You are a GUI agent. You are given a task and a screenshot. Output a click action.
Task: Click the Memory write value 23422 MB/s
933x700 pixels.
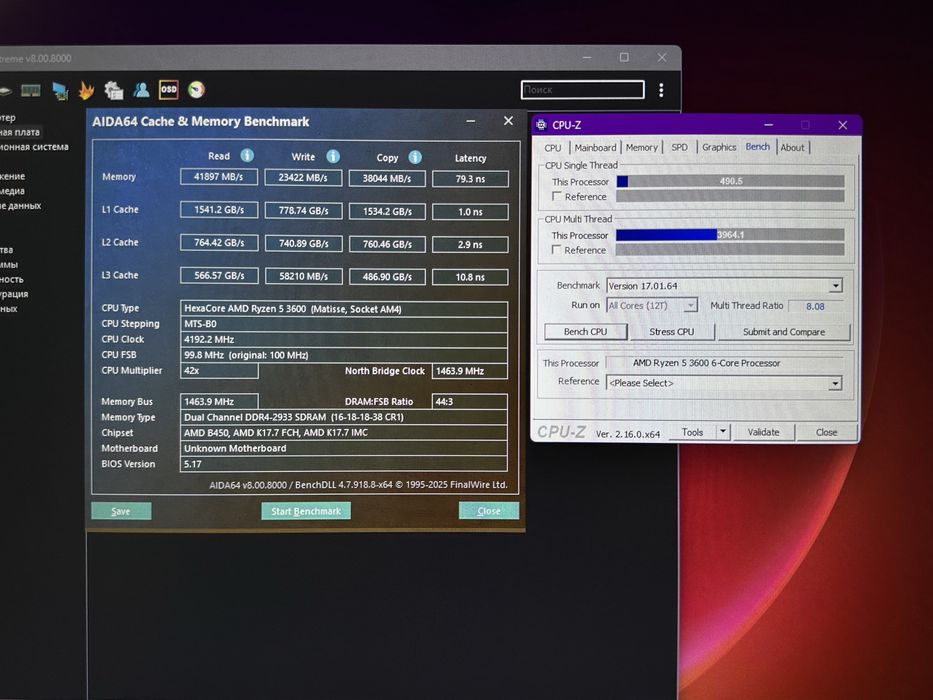pos(303,177)
